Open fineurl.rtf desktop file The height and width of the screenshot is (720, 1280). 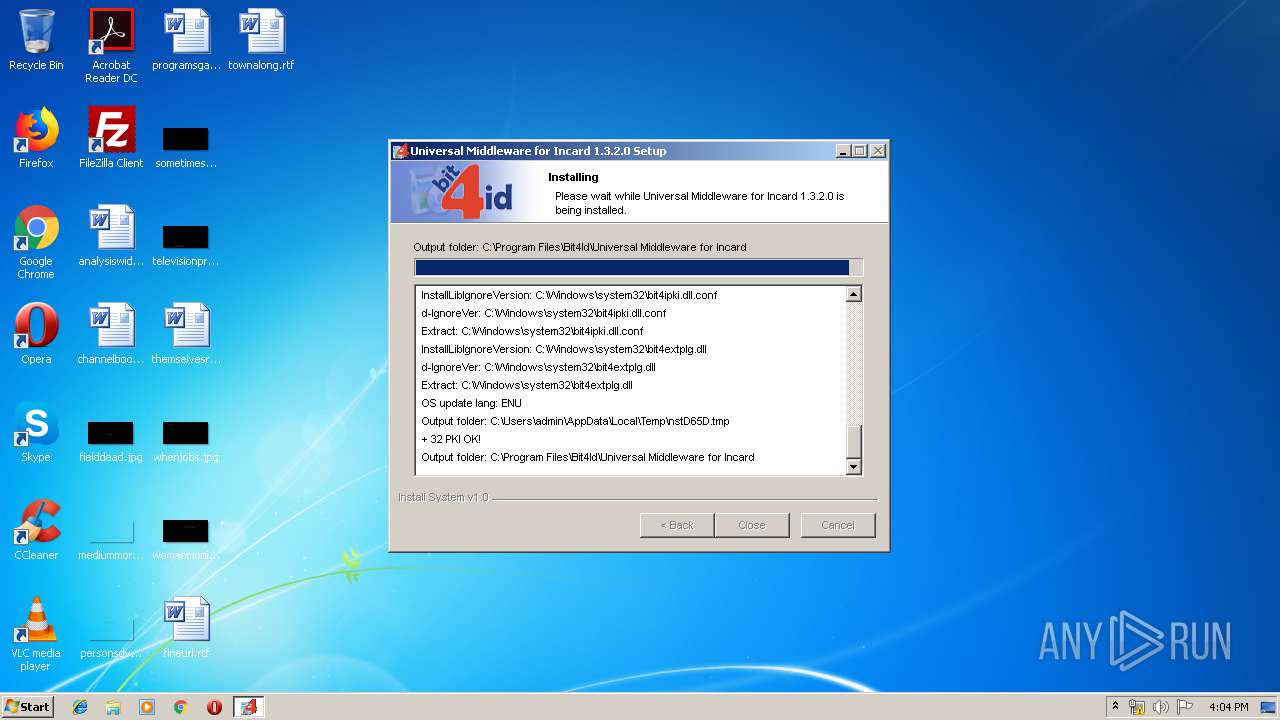(x=186, y=628)
